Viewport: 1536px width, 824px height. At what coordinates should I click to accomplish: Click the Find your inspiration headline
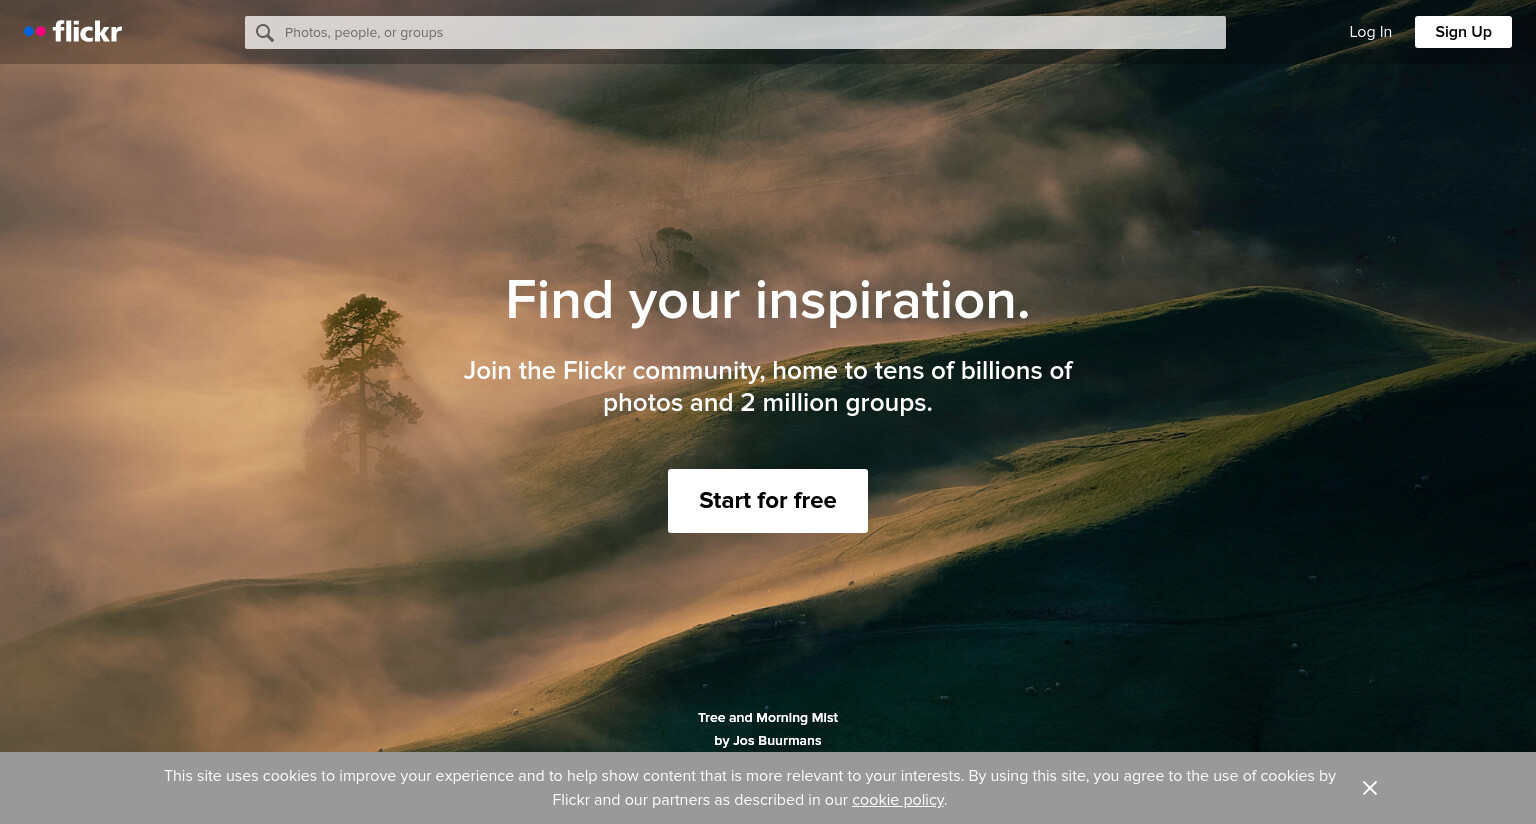[x=768, y=300]
